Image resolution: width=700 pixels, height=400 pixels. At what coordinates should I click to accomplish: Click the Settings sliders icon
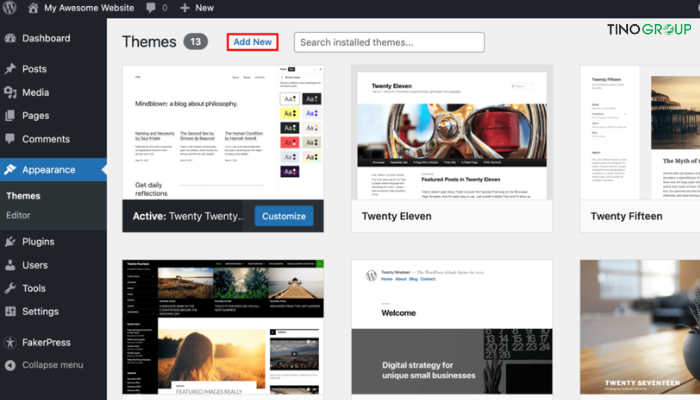pyautogui.click(x=10, y=311)
